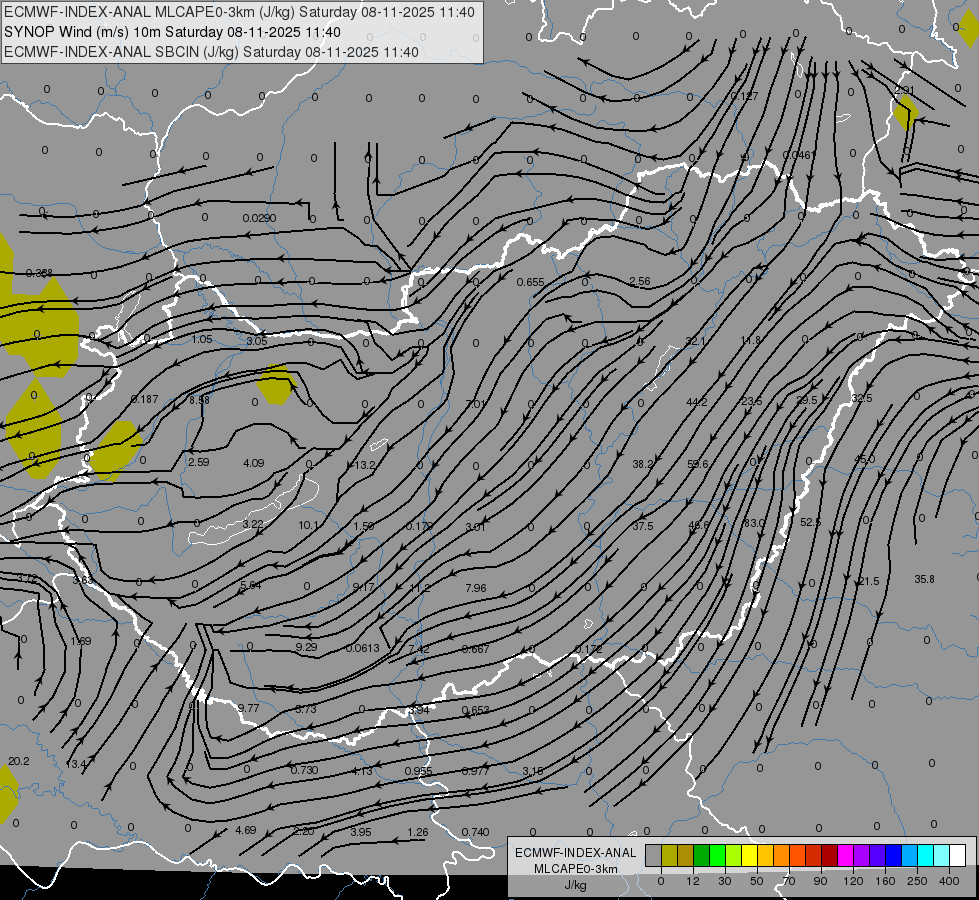This screenshot has width=979, height=900.
Task: Click the dark red swatch starting at 90
Action: tap(830, 855)
